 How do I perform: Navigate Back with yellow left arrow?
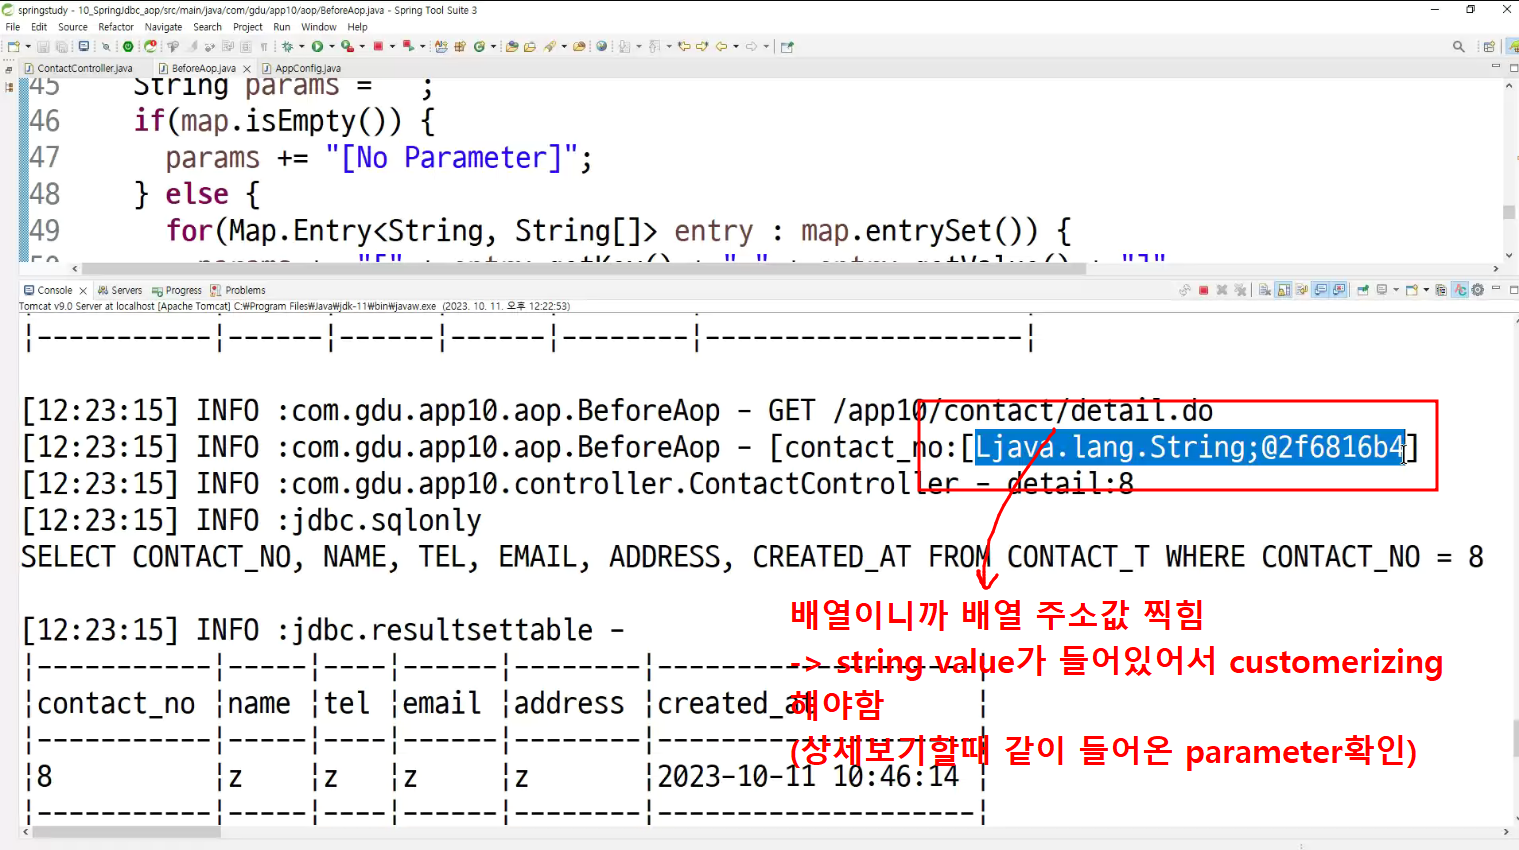point(721,46)
